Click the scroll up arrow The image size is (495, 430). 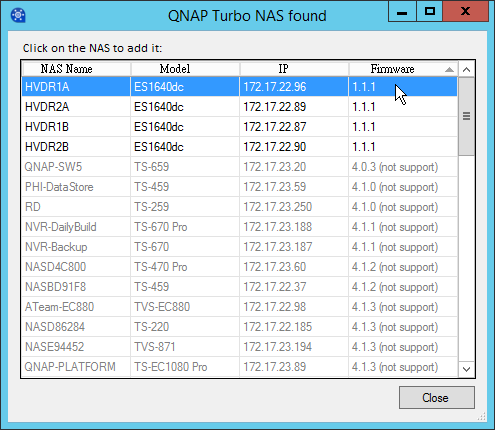click(466, 69)
